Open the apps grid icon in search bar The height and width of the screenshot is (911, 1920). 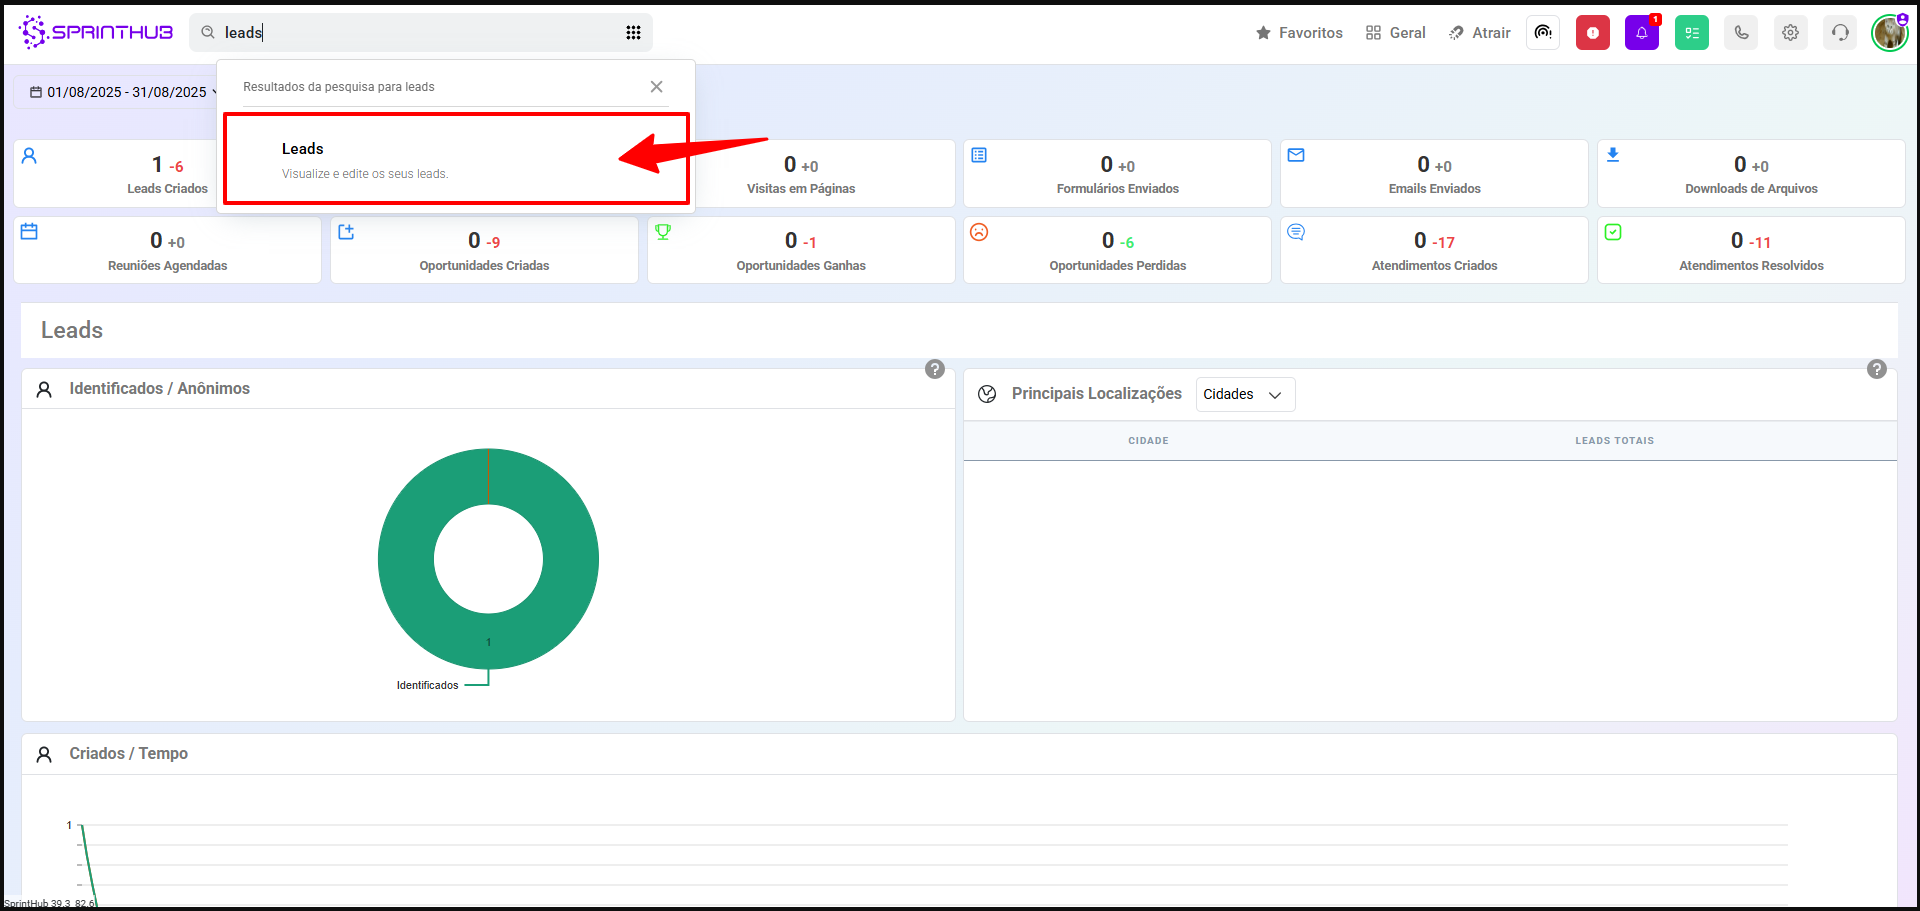pyautogui.click(x=633, y=33)
